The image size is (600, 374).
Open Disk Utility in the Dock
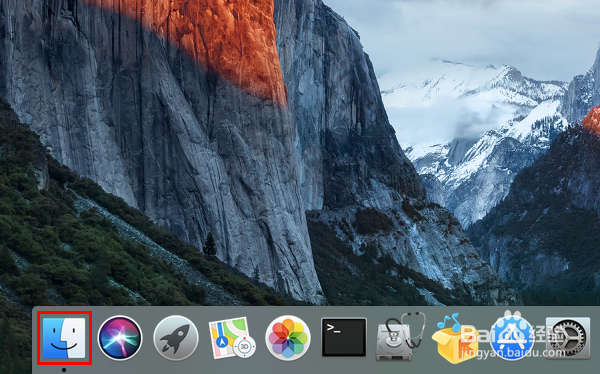[x=400, y=336]
